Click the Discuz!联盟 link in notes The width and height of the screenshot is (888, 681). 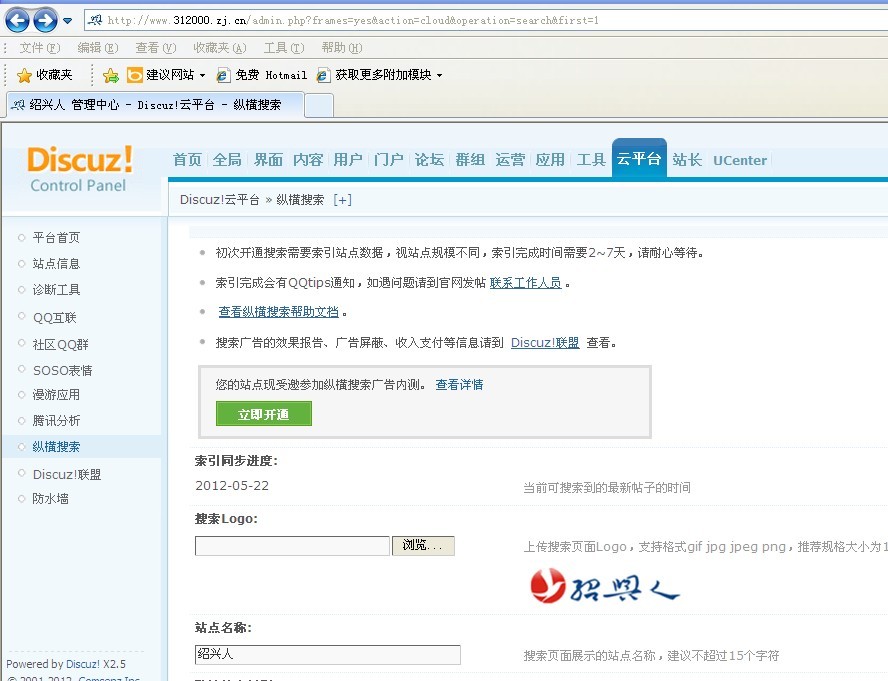click(545, 343)
